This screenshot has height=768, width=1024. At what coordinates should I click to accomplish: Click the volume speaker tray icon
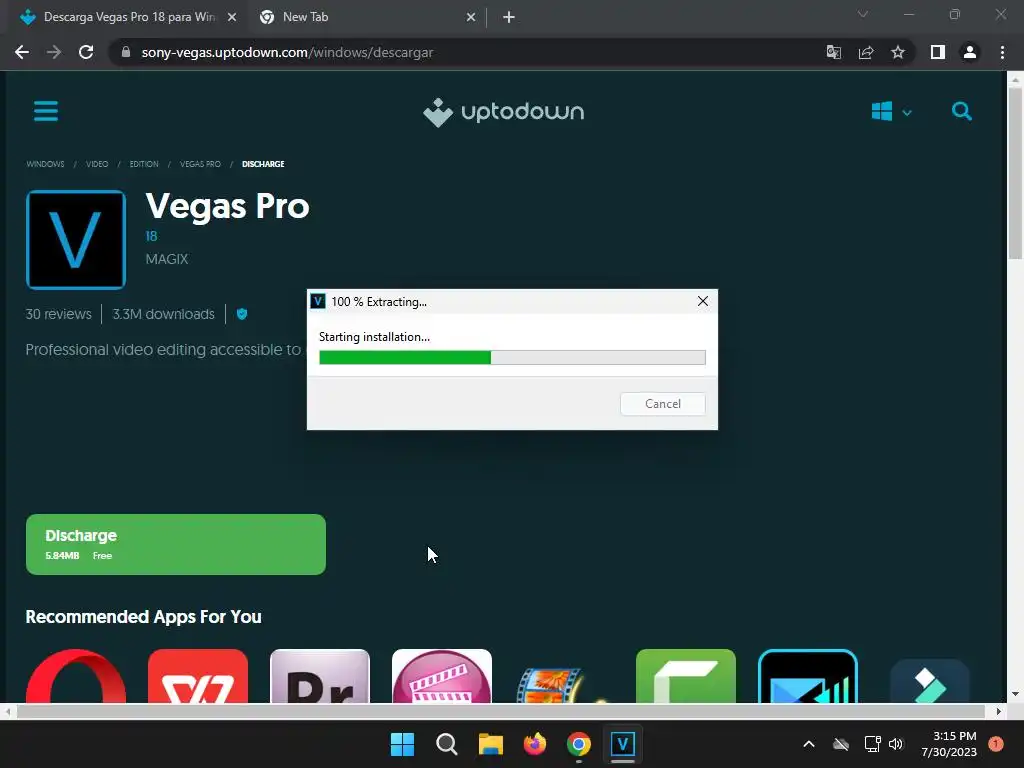tap(896, 744)
